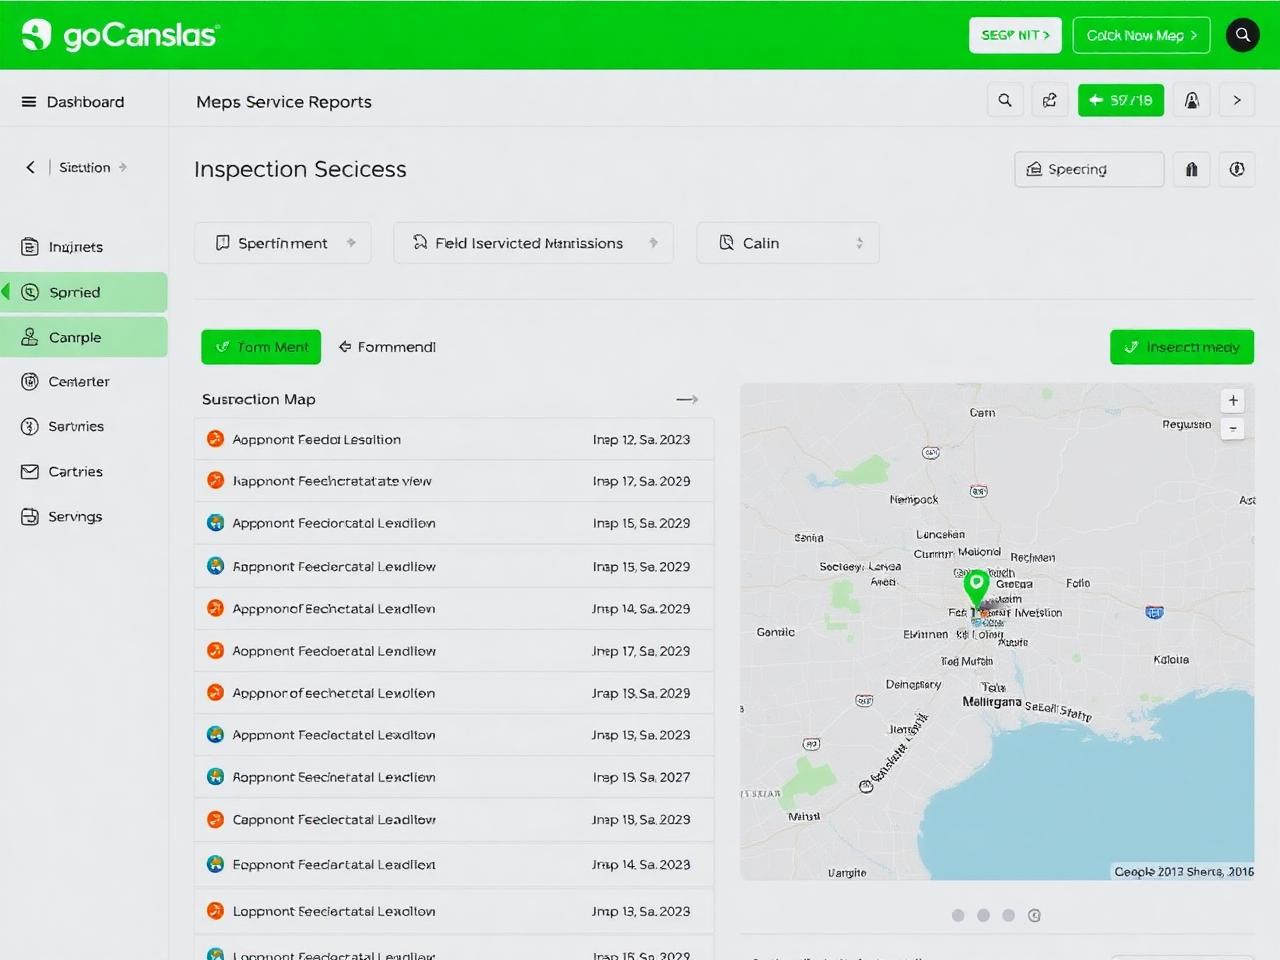This screenshot has height=960, width=1280.
Task: Click date Irap 15. Sa. 2027
Action: coord(641,777)
